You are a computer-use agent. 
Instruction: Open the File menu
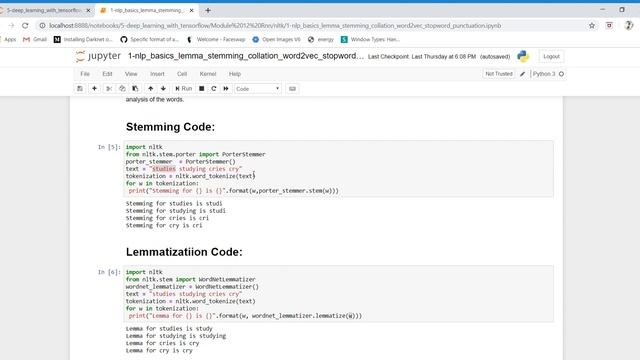(85, 74)
